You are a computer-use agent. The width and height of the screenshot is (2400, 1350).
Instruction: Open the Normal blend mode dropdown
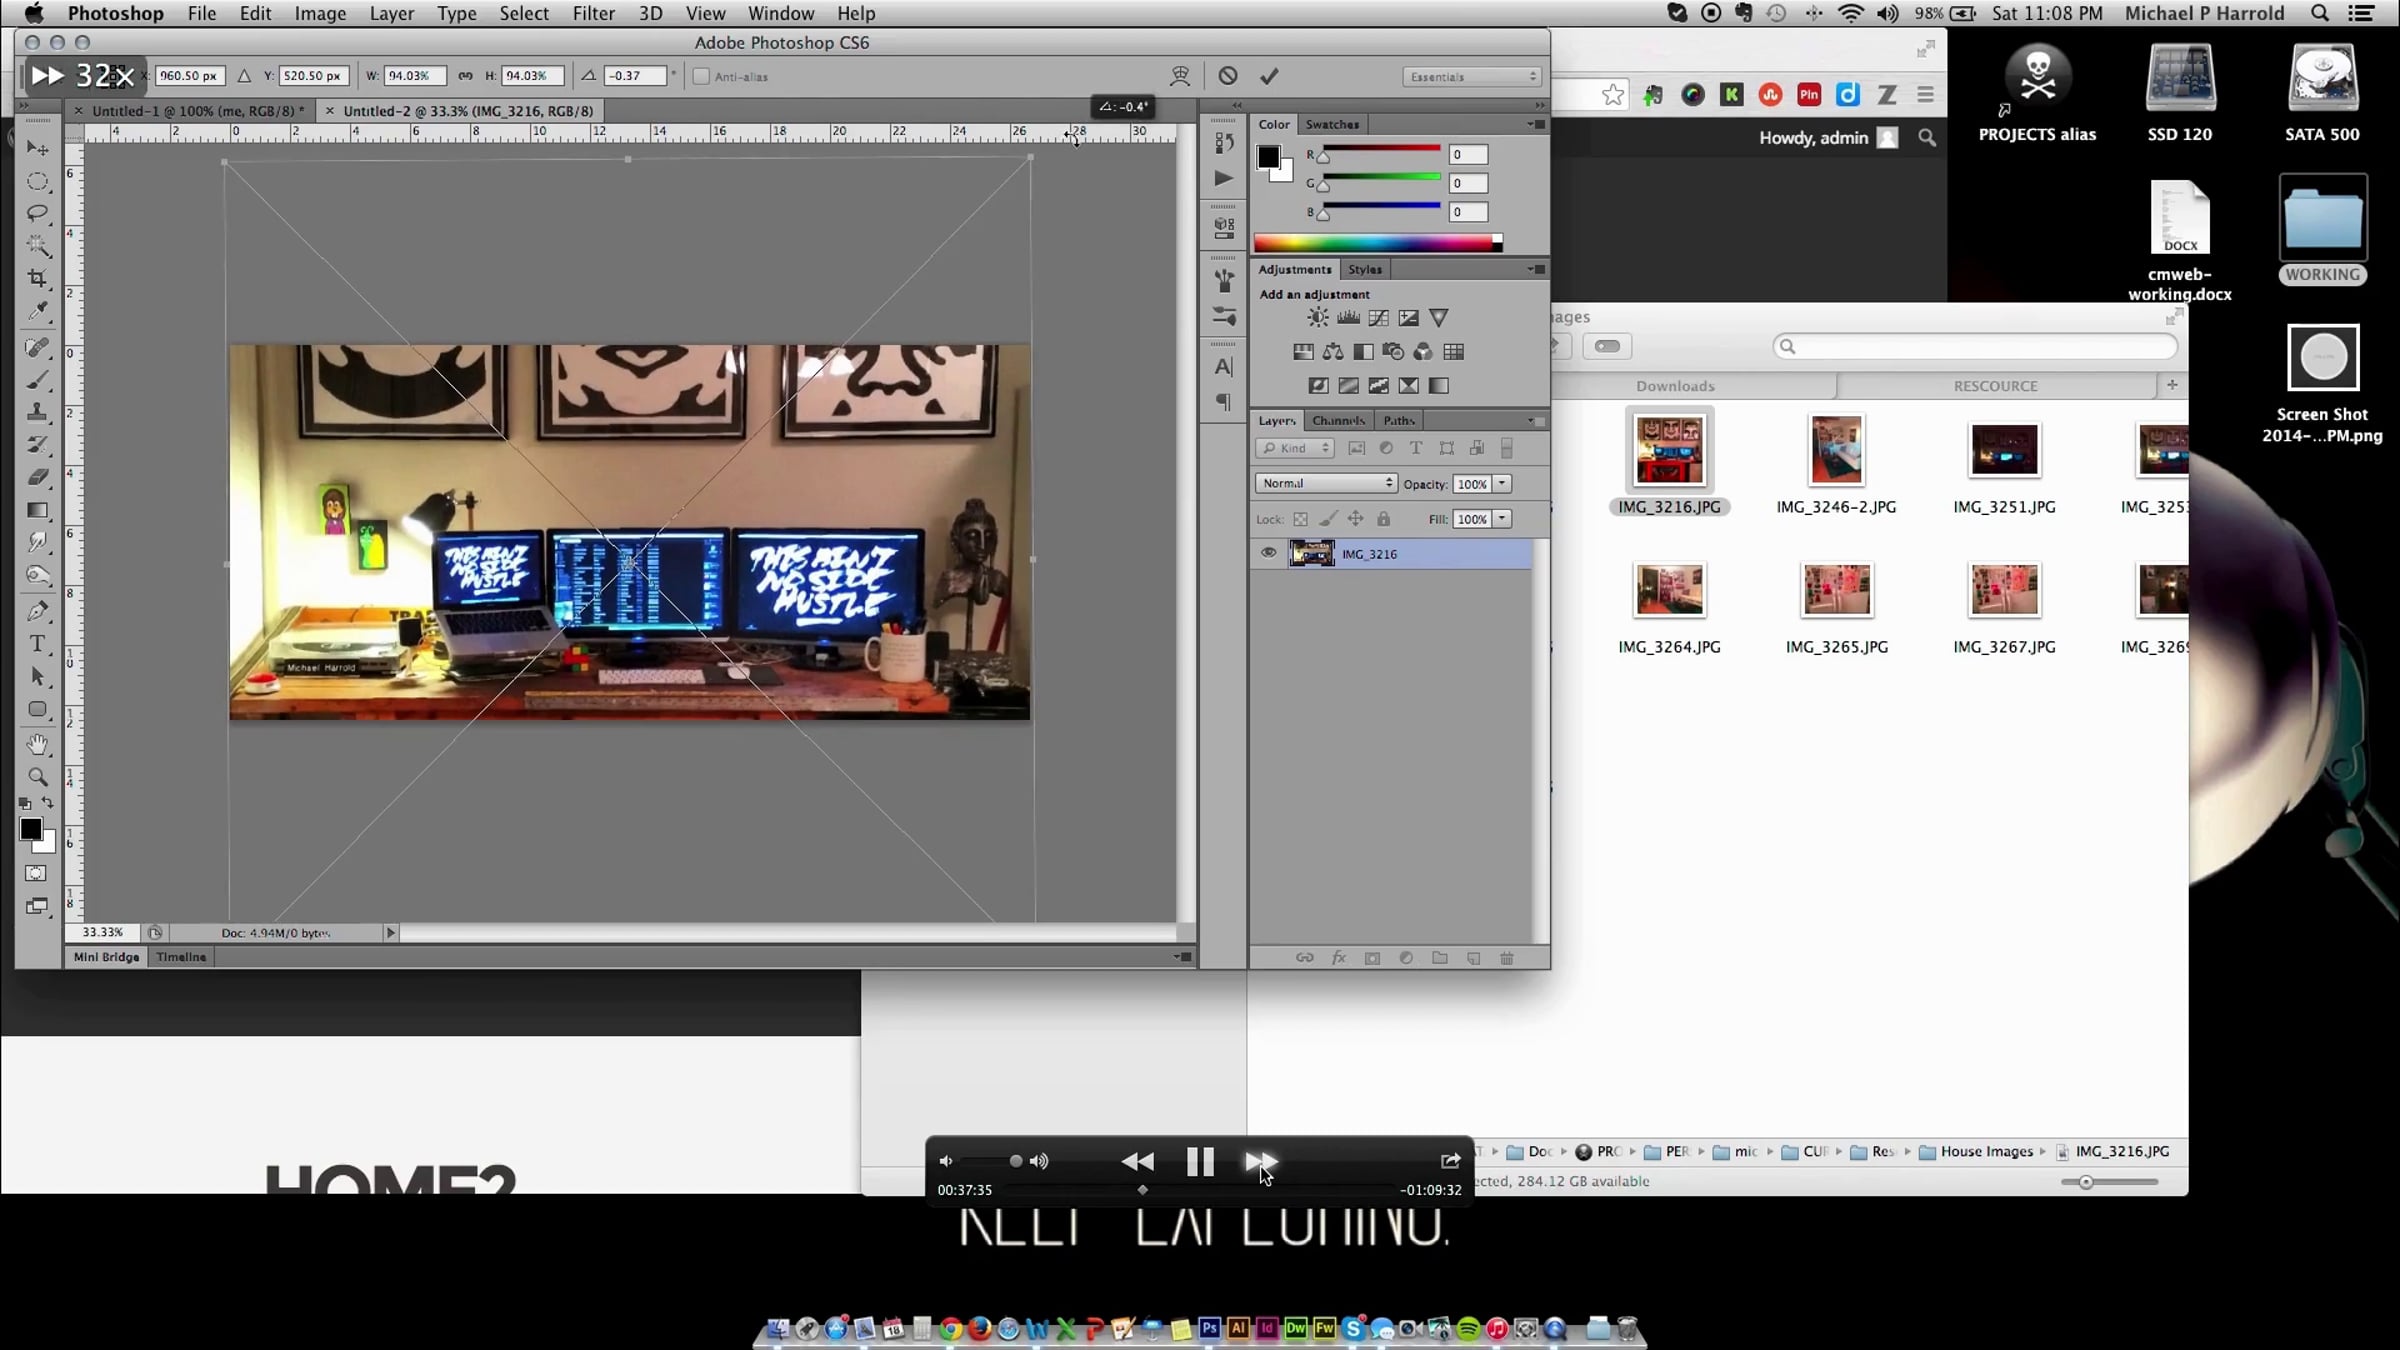1325,483
